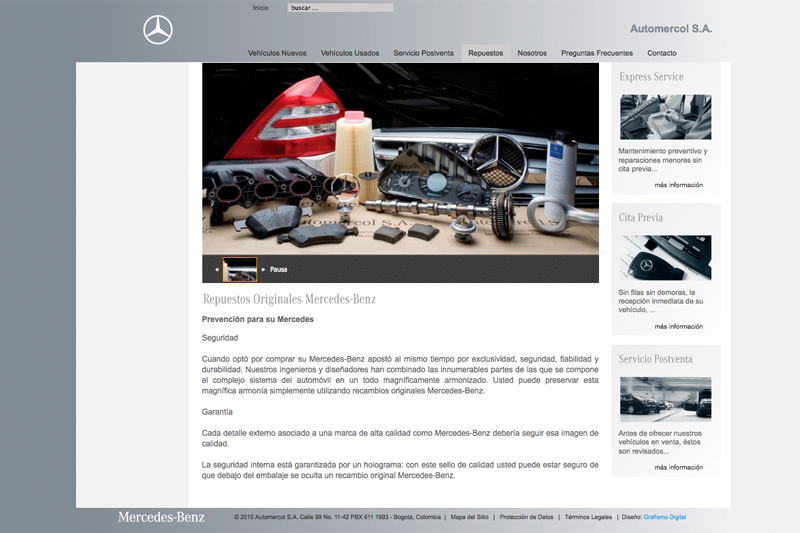This screenshot has width=800, height=533.
Task: Open Servicio Postventa menu item
Action: 423,53
